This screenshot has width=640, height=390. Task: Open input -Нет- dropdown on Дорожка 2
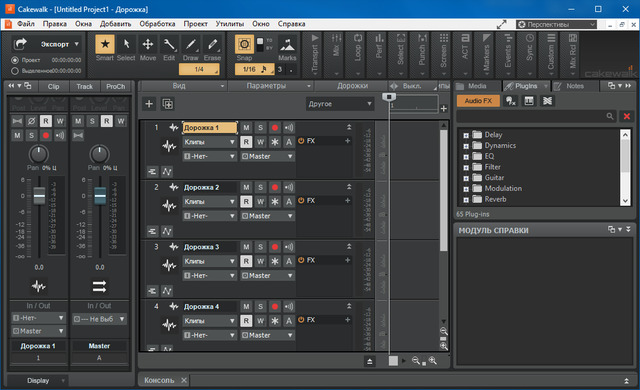click(x=210, y=216)
